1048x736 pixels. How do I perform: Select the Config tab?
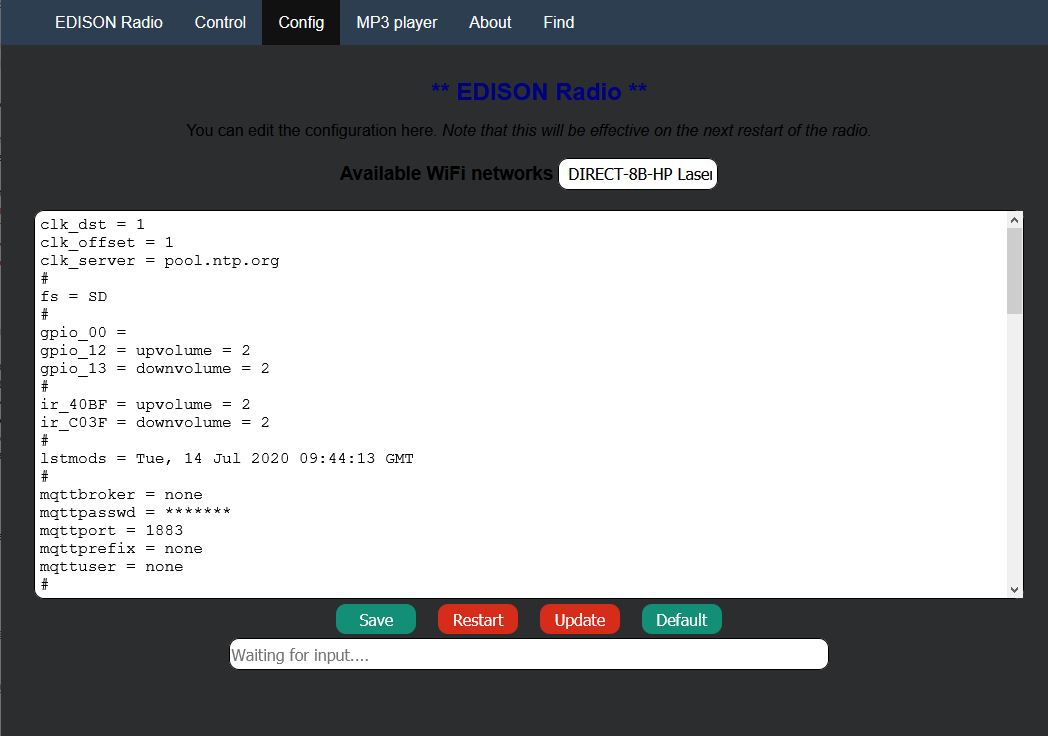(300, 22)
